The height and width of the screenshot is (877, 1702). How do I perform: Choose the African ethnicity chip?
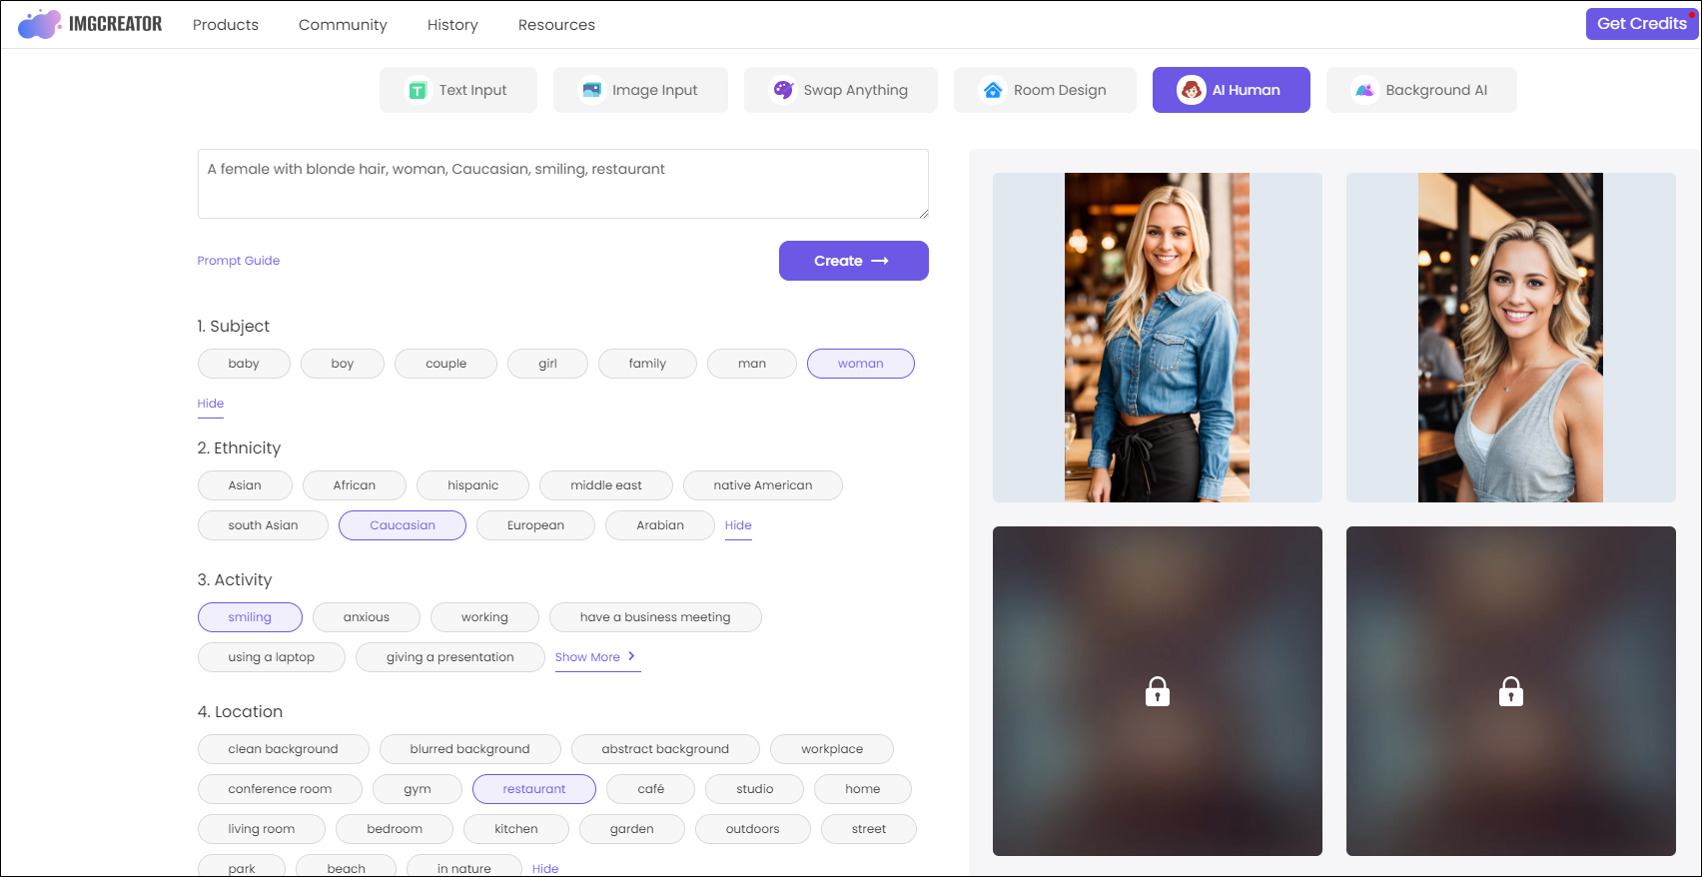(354, 486)
